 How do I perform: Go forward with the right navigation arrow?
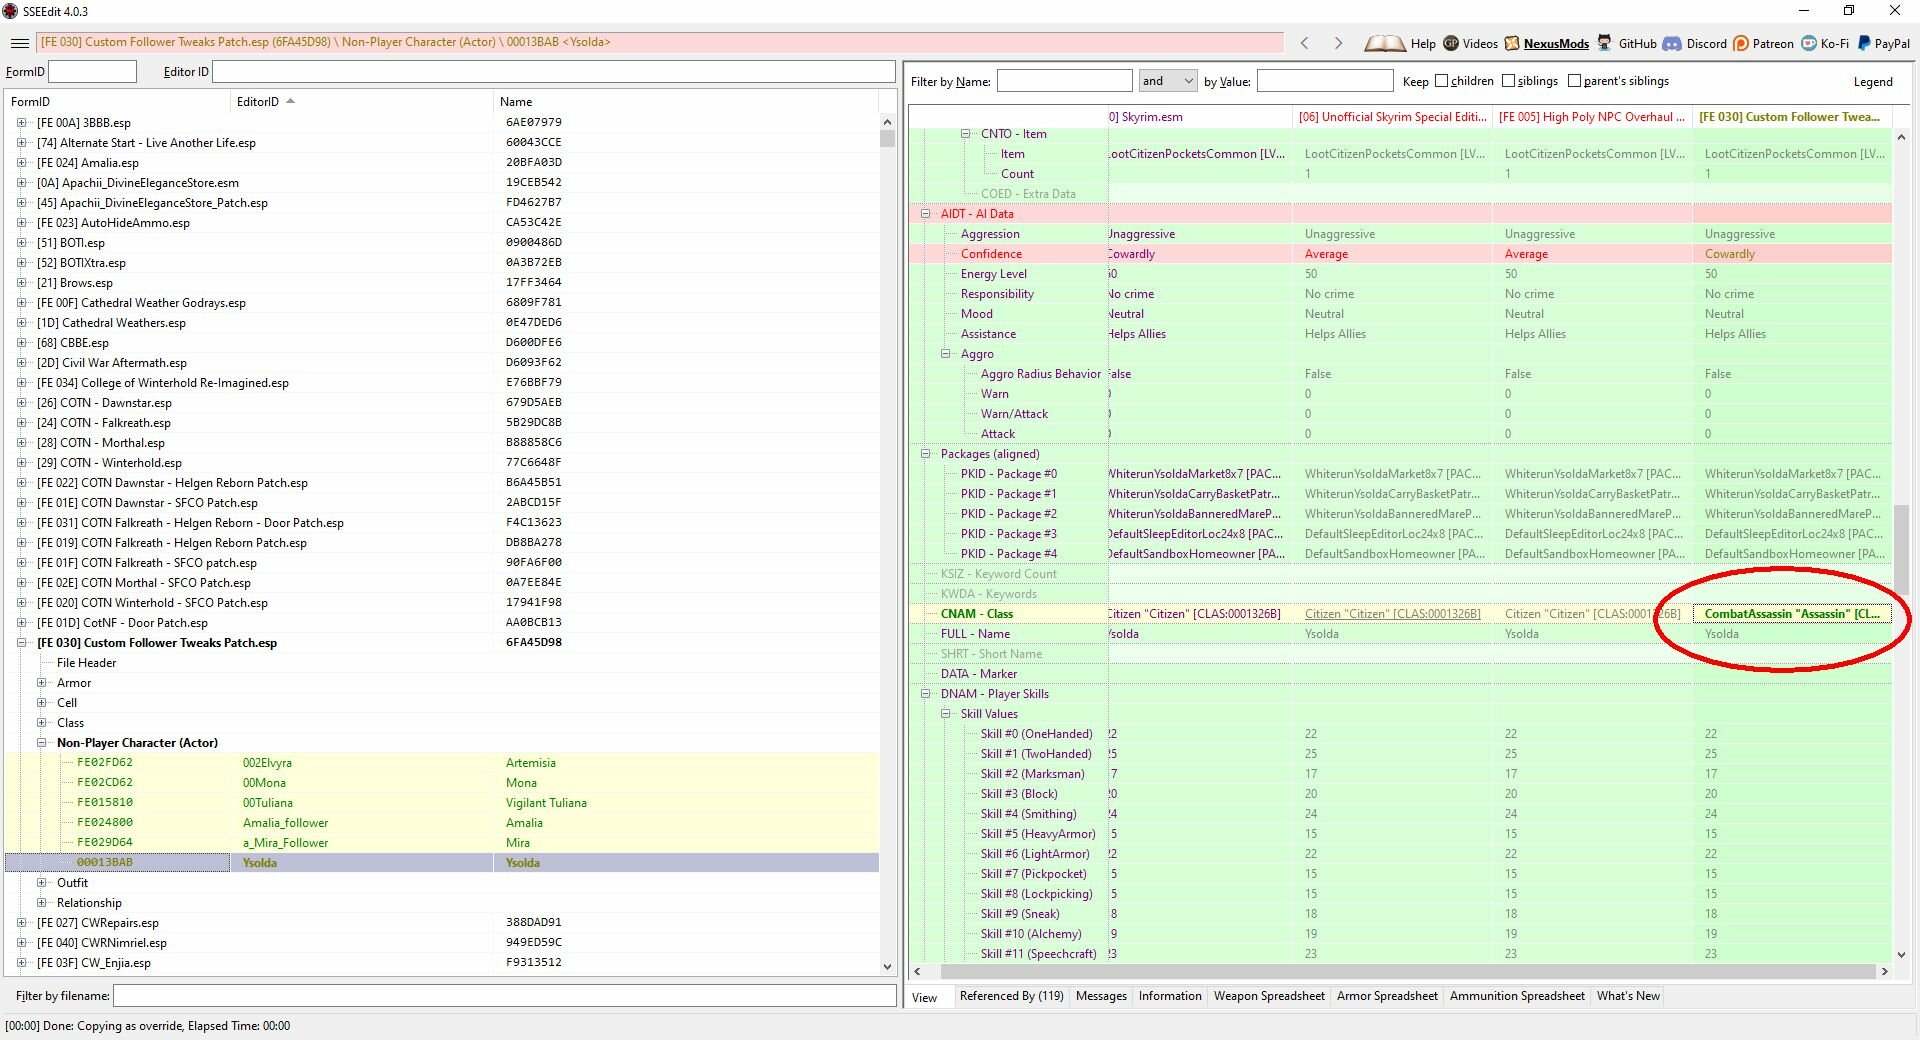1338,43
